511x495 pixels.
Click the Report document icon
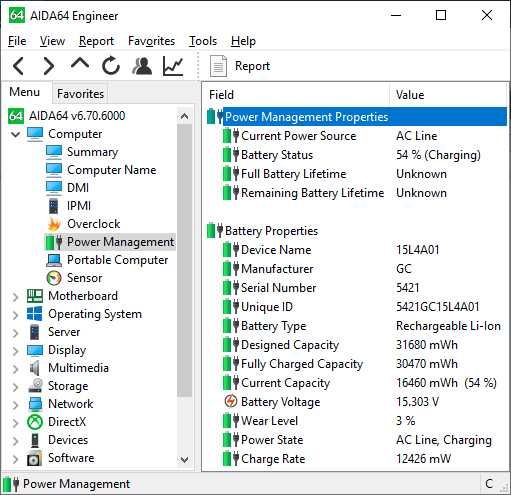[x=218, y=66]
